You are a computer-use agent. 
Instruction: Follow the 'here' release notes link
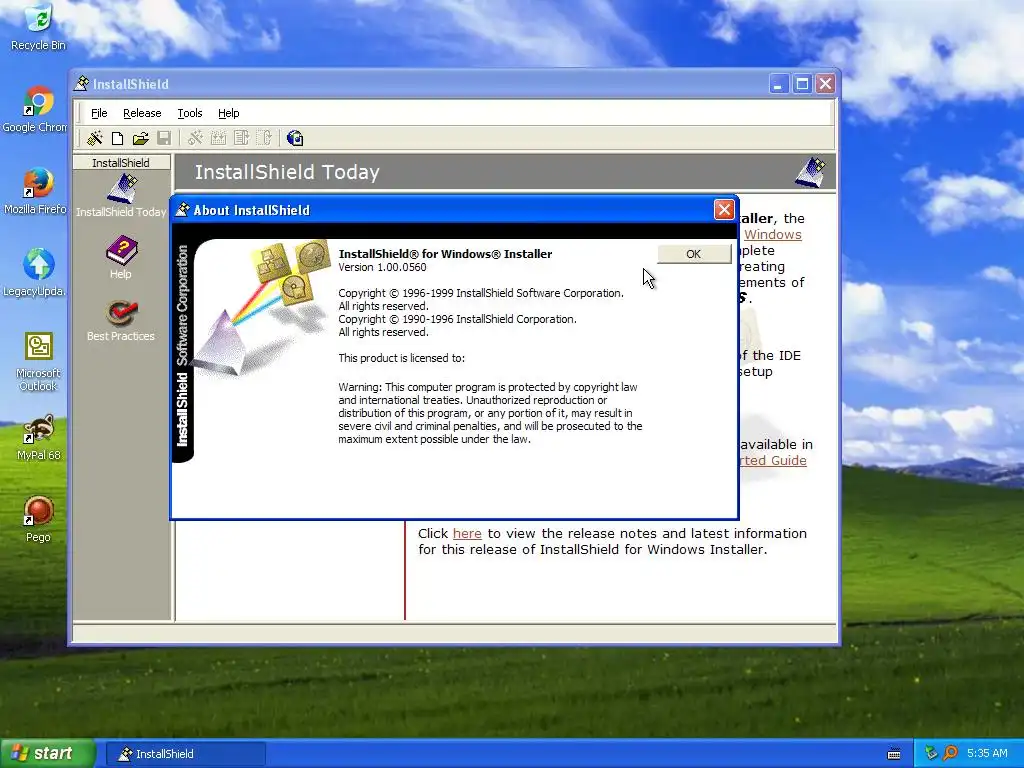coord(467,534)
